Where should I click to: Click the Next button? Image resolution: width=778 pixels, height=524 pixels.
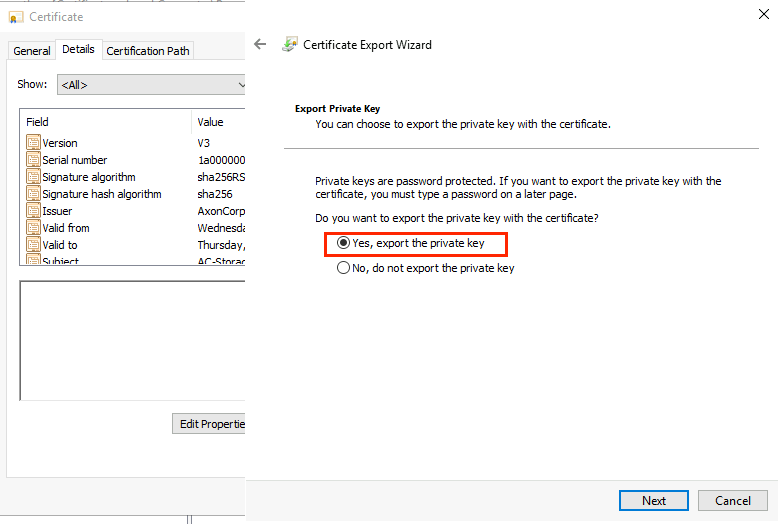pos(653,501)
